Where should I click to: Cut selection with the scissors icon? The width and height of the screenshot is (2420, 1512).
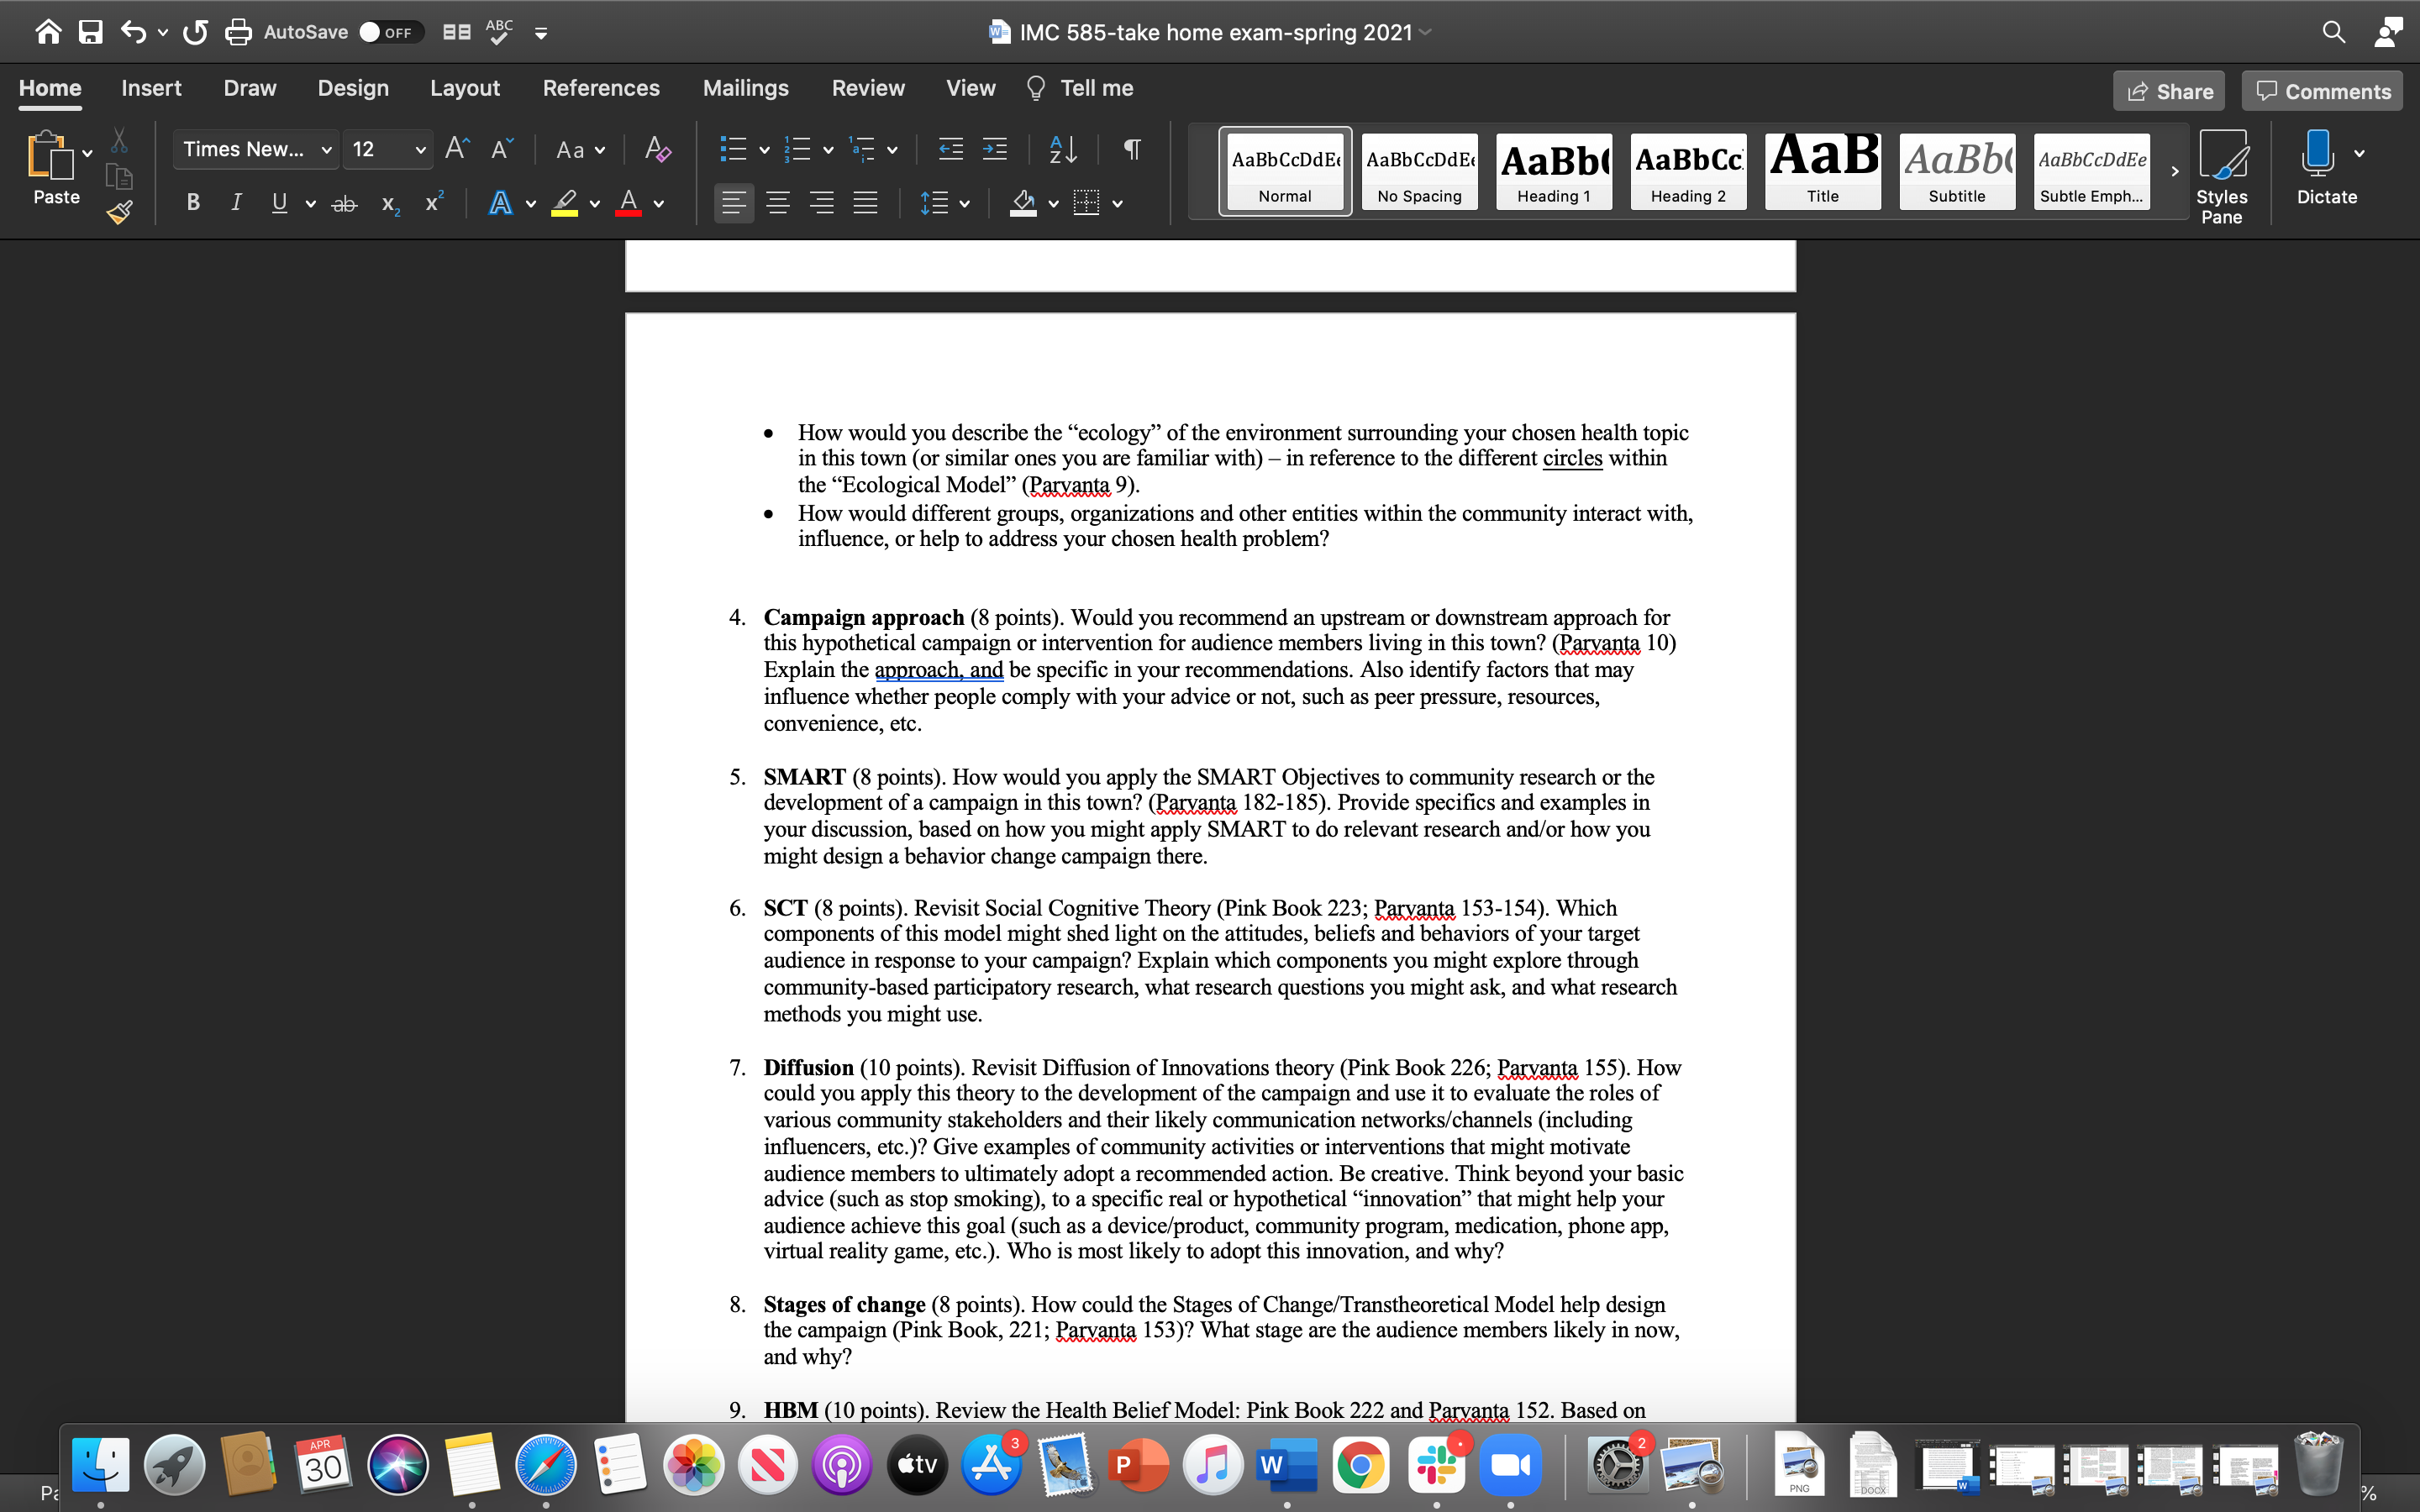pos(119,140)
